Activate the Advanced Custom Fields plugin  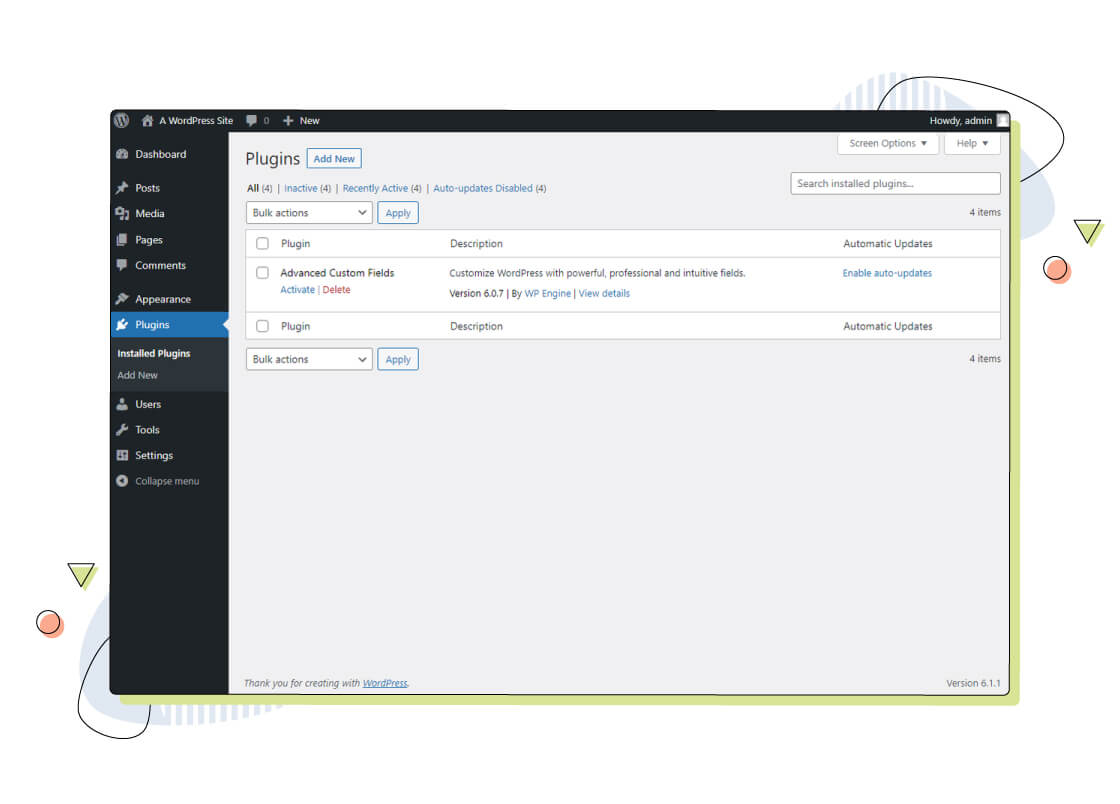coord(297,290)
